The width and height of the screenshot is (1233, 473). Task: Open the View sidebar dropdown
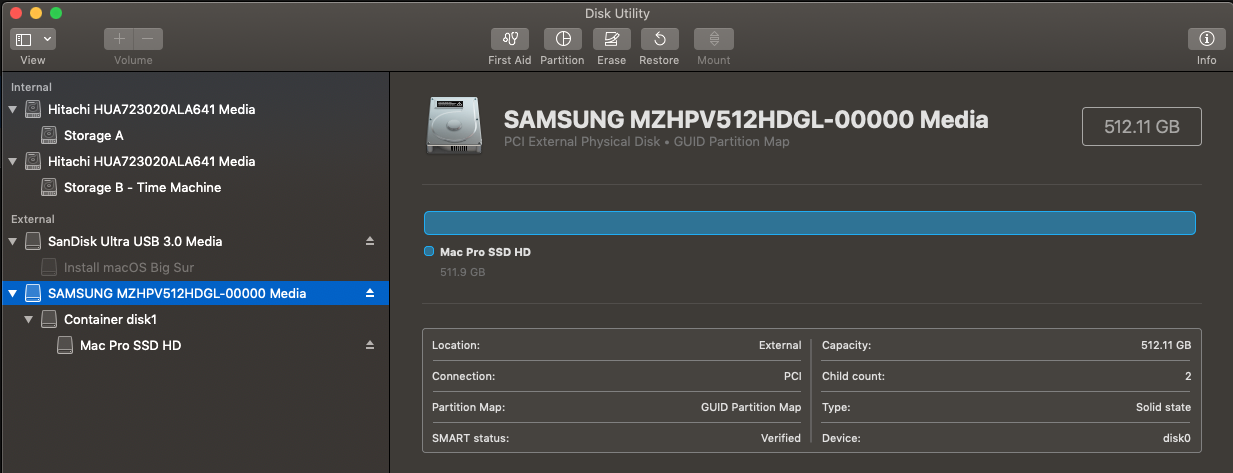(x=33, y=39)
